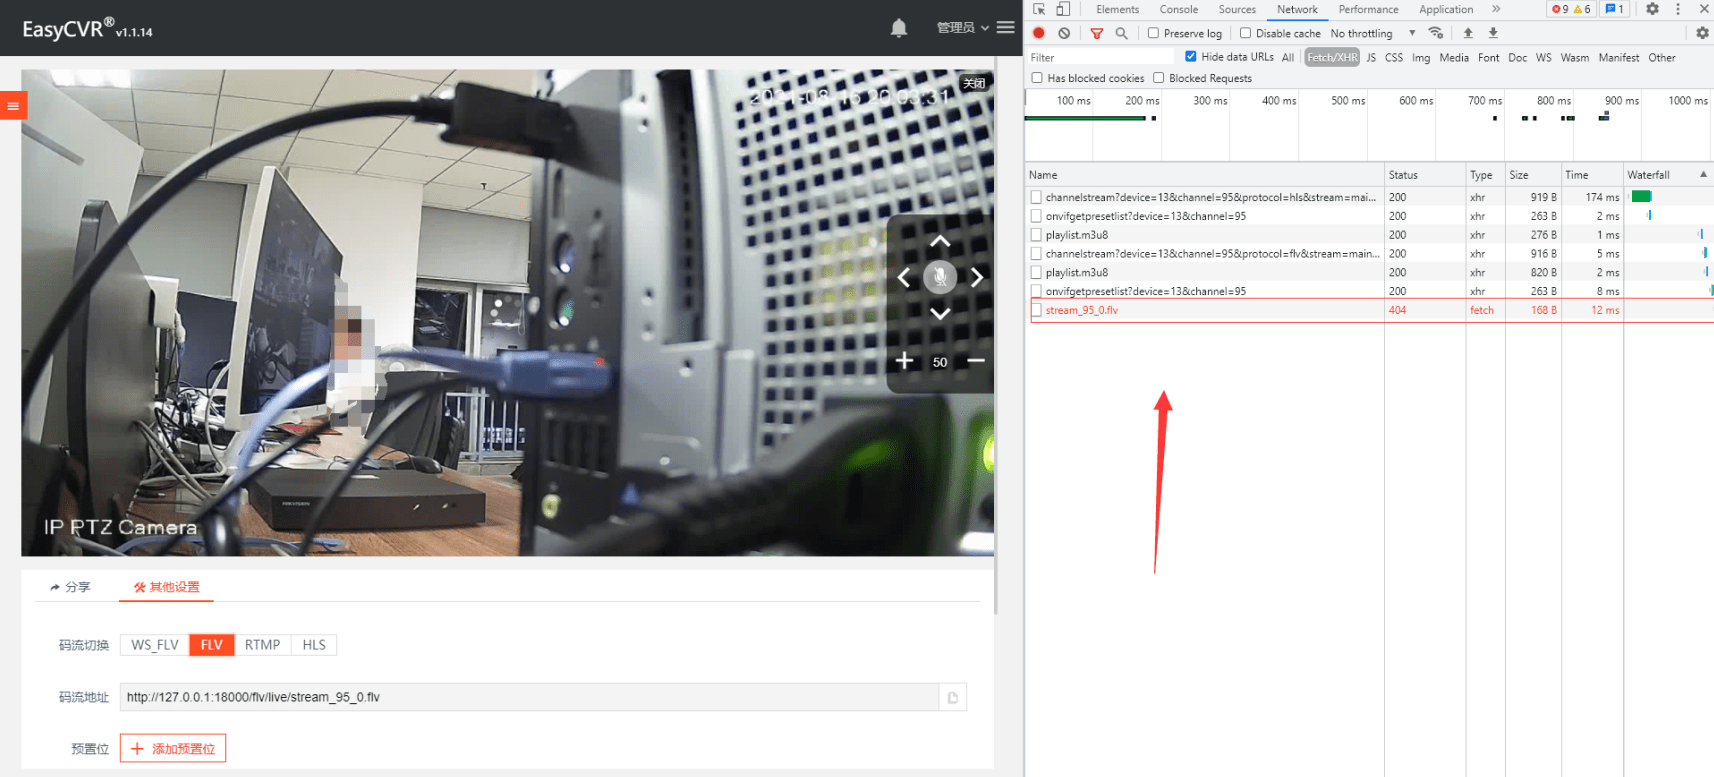The image size is (1714, 777).
Task: Toggle the Disable cache checkbox
Action: 1246,33
